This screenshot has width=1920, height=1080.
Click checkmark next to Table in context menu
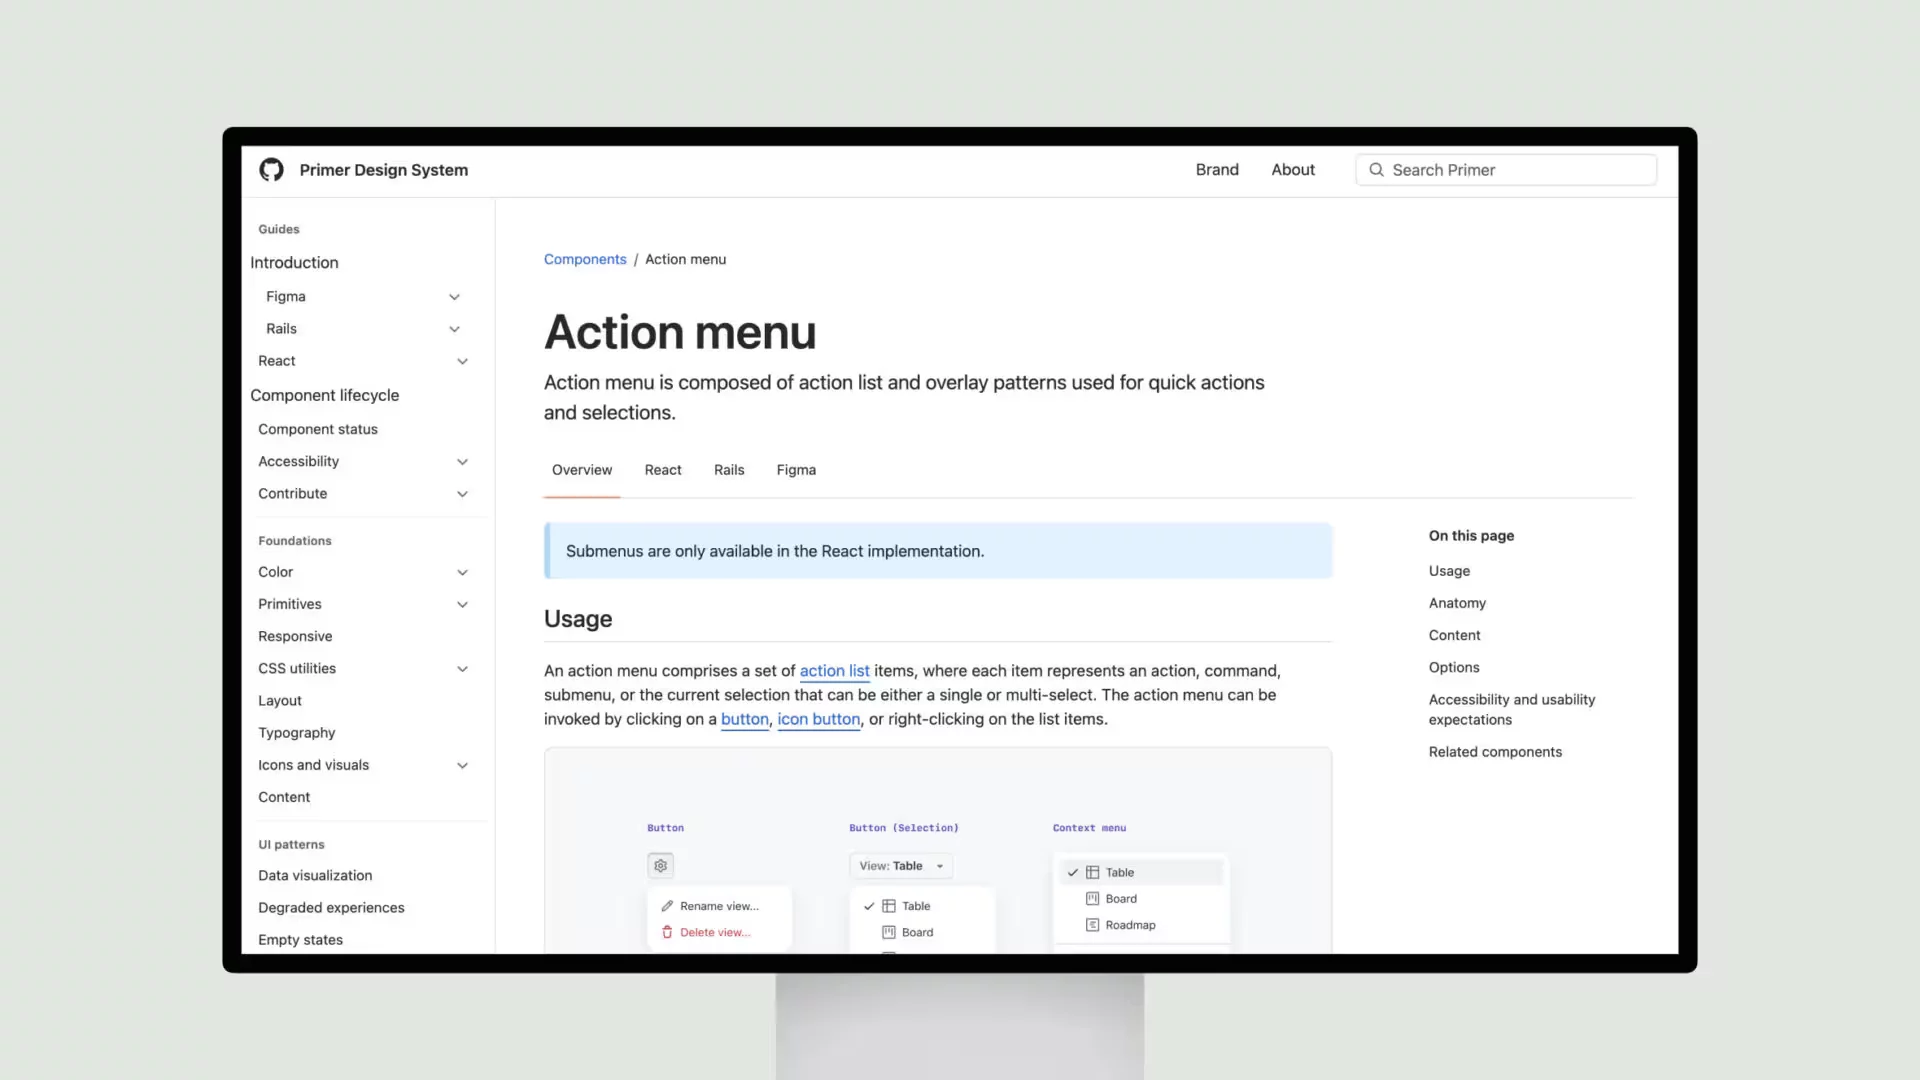pos(1073,872)
